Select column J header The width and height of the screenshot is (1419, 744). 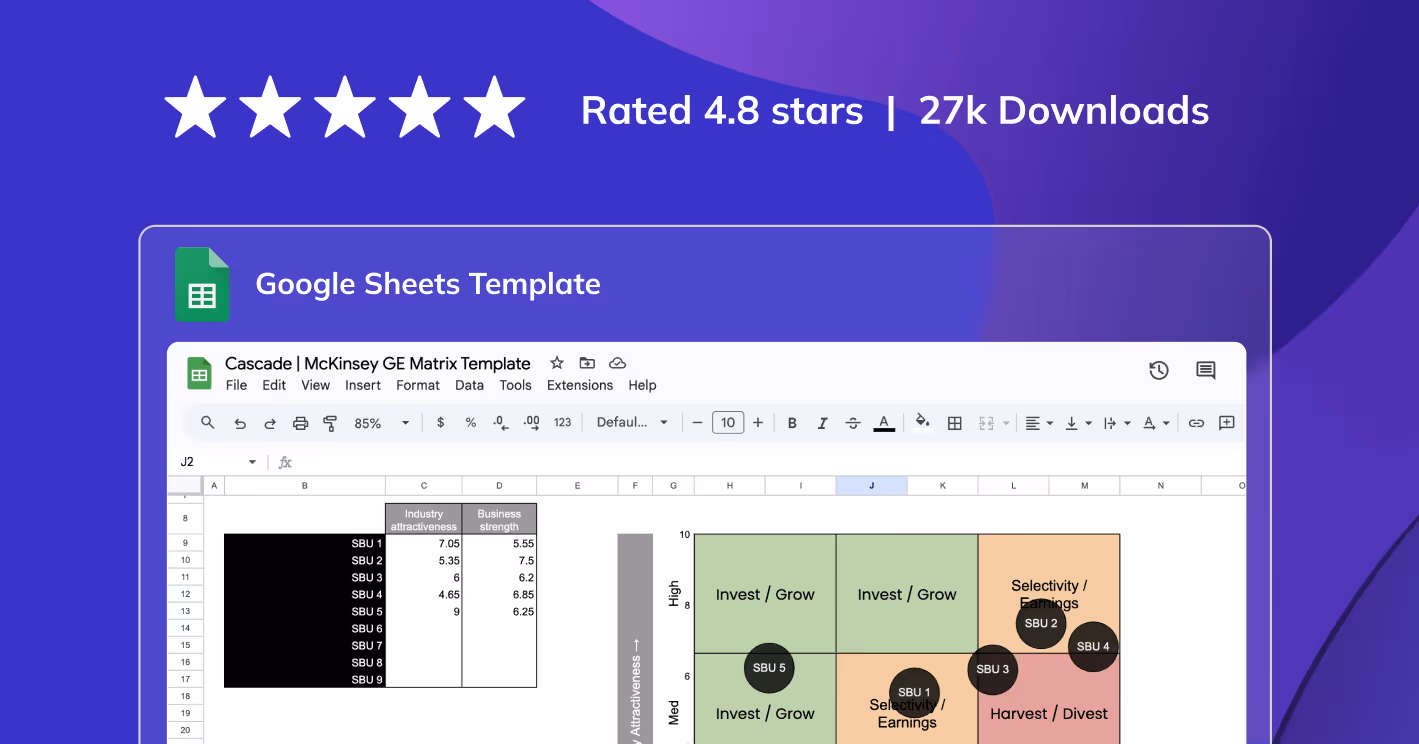point(871,486)
